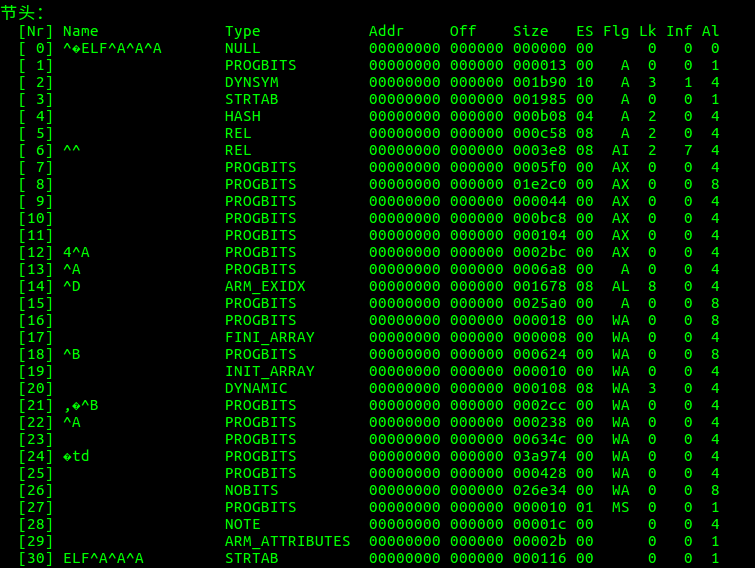Click size value 001b90
755x568 pixels.
point(539,82)
